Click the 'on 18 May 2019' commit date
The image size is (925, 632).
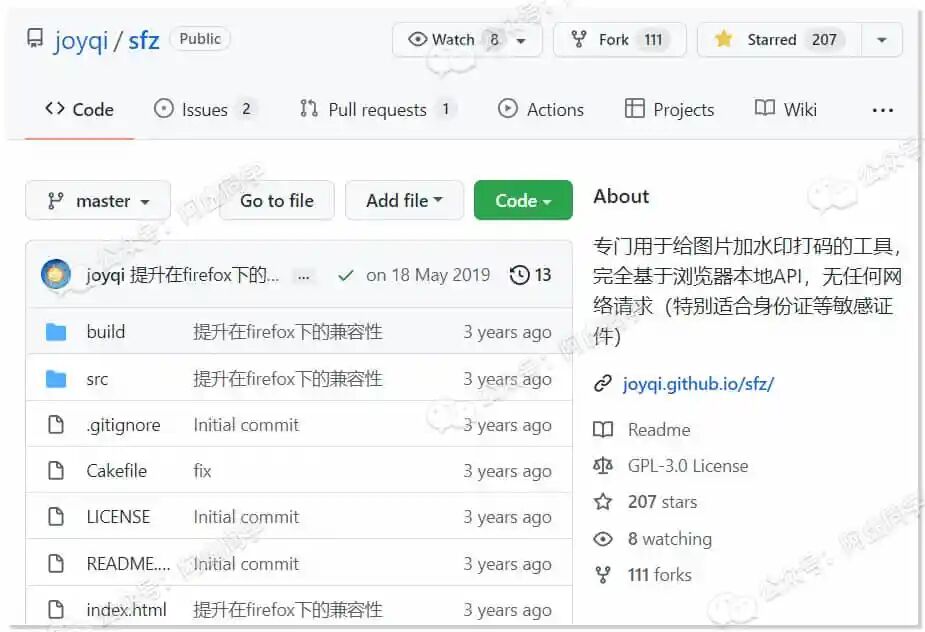[428, 275]
